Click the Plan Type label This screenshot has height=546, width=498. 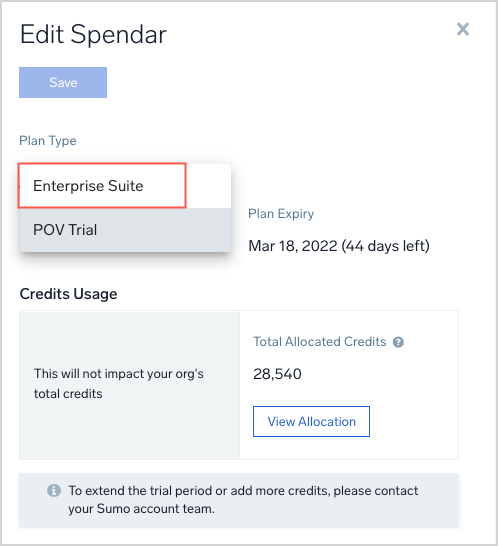(x=48, y=141)
